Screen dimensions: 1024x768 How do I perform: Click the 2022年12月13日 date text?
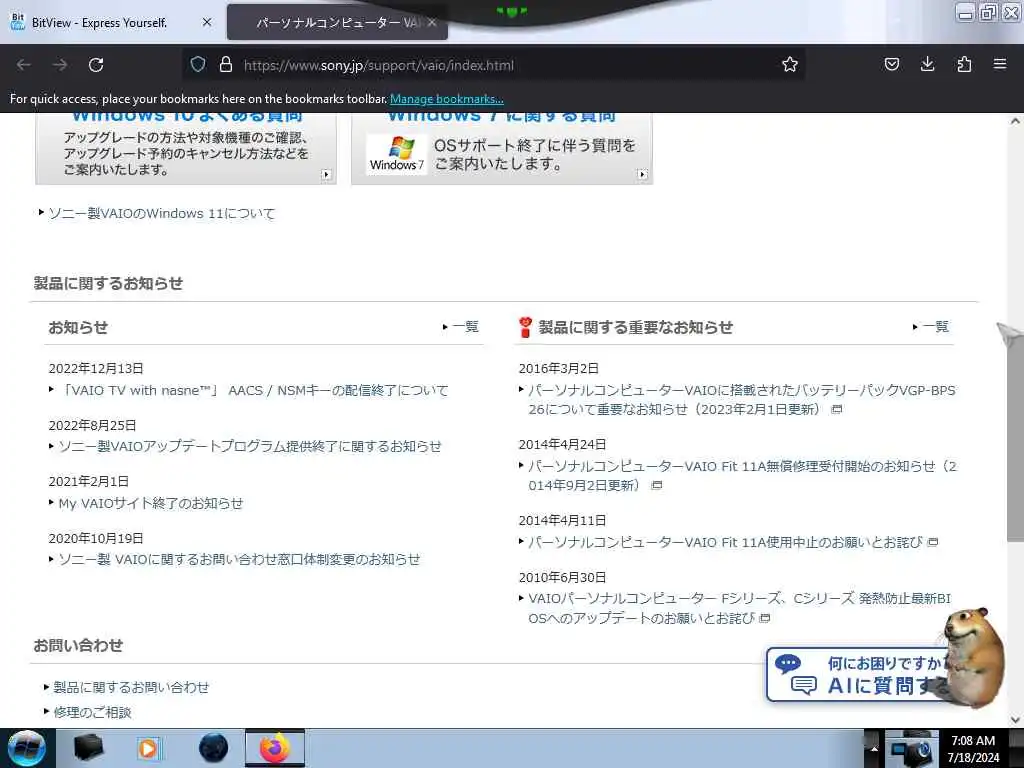click(96, 368)
